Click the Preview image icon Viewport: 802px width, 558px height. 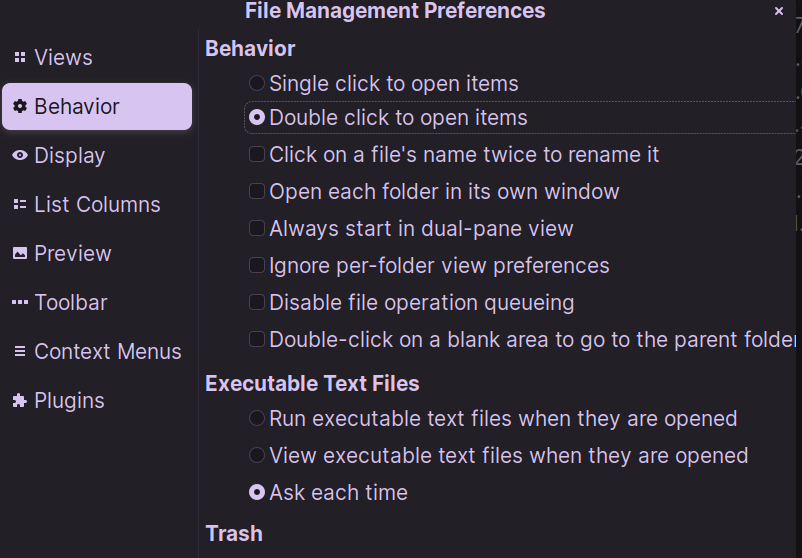(20, 254)
